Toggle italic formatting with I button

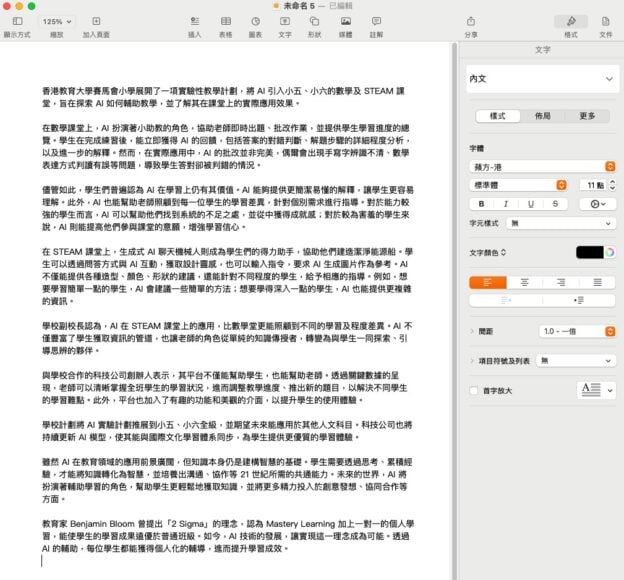pos(507,203)
